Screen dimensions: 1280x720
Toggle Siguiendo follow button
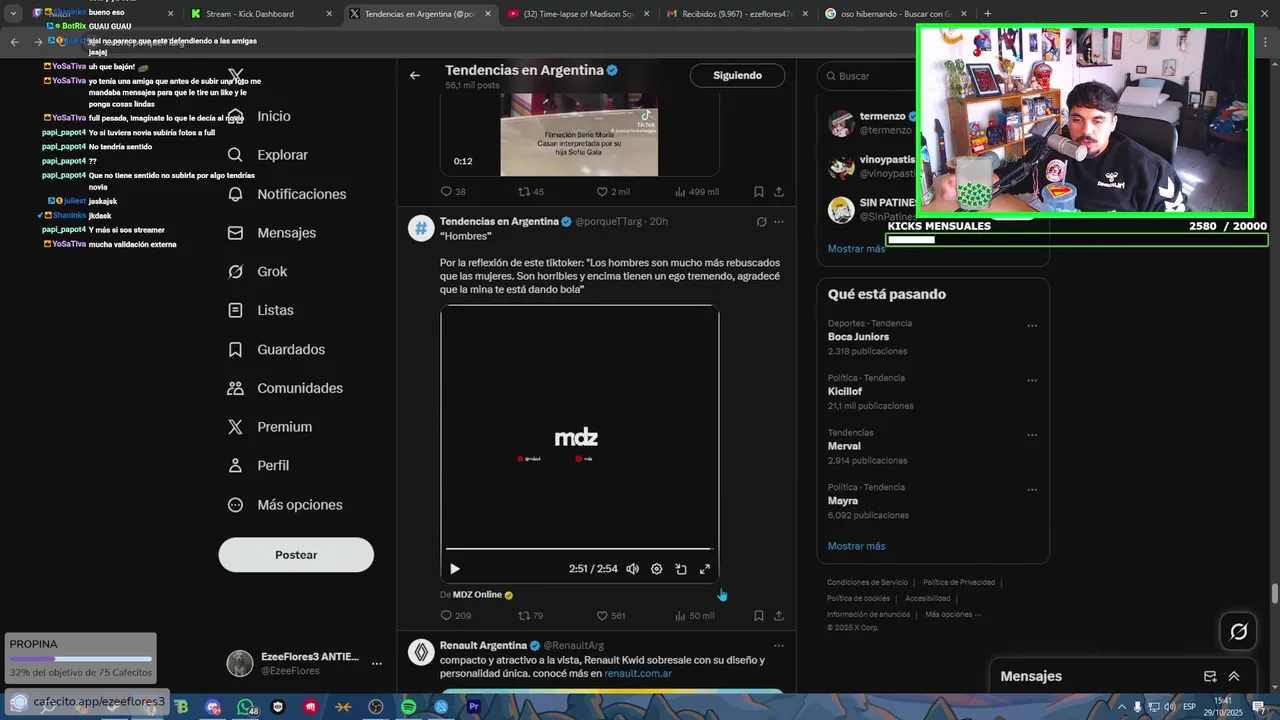pos(737,76)
